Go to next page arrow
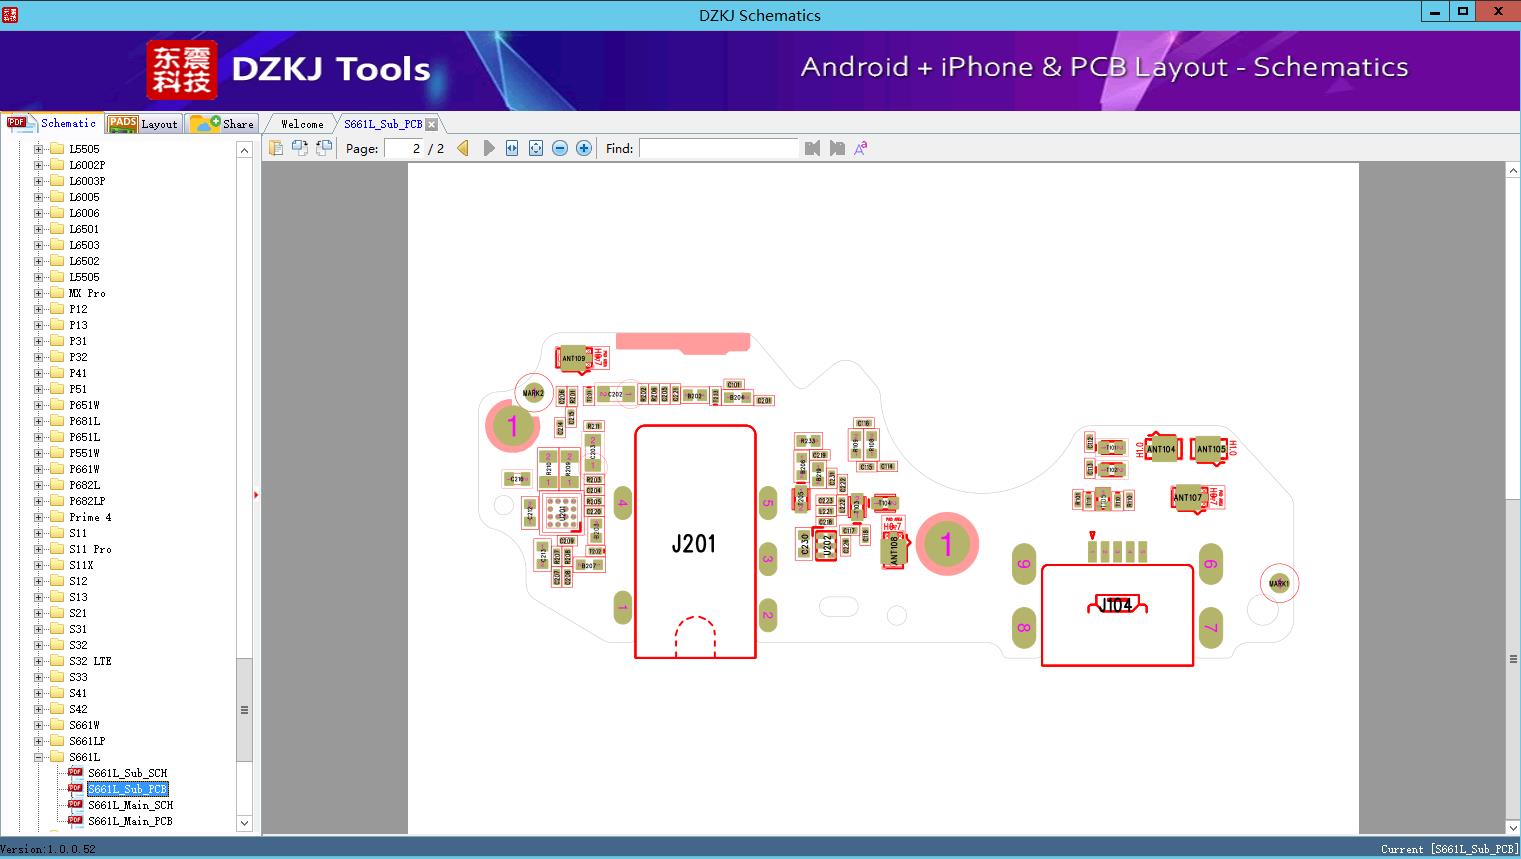This screenshot has height=859, width=1521. [488, 148]
